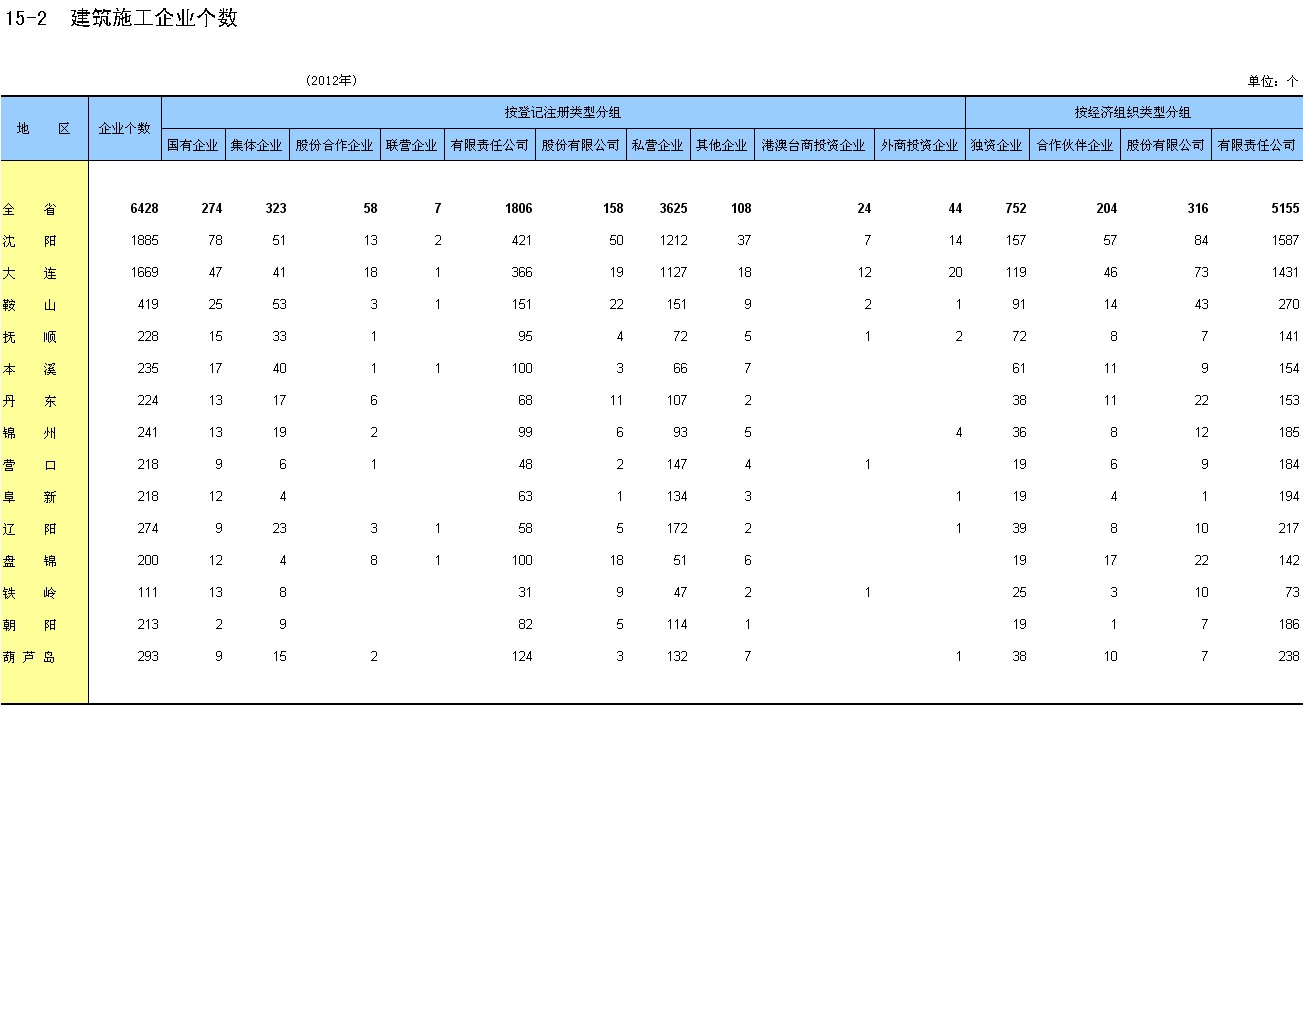Select the (2012年) year label
Screen dimensions: 1303x1025
[x=331, y=80]
